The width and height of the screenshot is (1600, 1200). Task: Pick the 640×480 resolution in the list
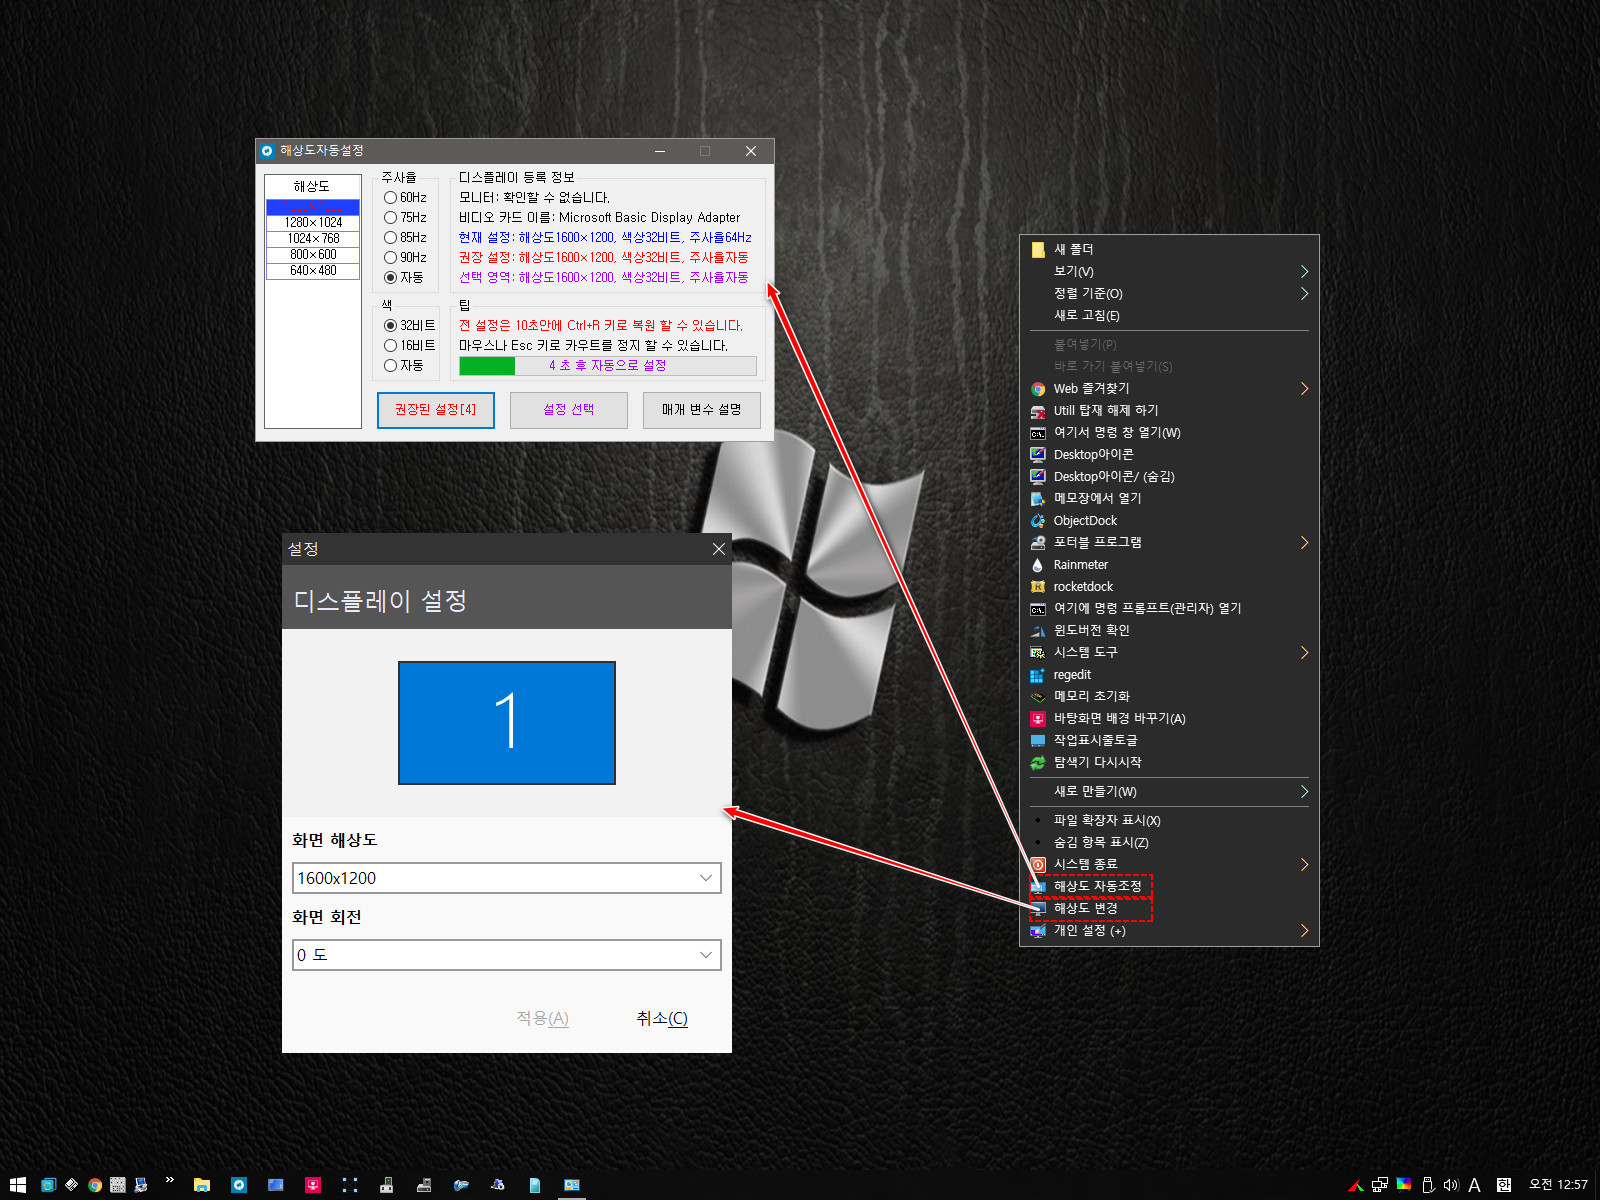[x=313, y=271]
